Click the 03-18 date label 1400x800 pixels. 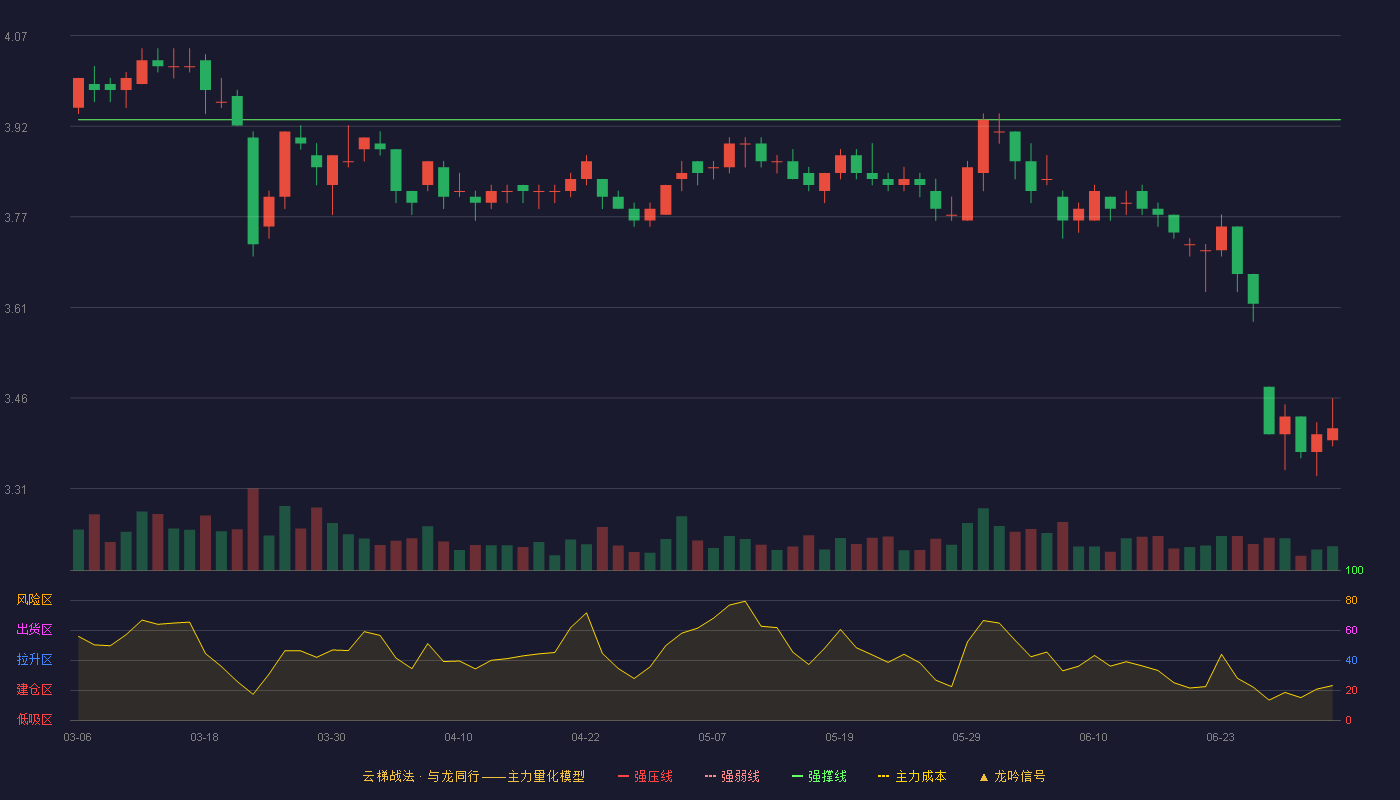click(204, 737)
